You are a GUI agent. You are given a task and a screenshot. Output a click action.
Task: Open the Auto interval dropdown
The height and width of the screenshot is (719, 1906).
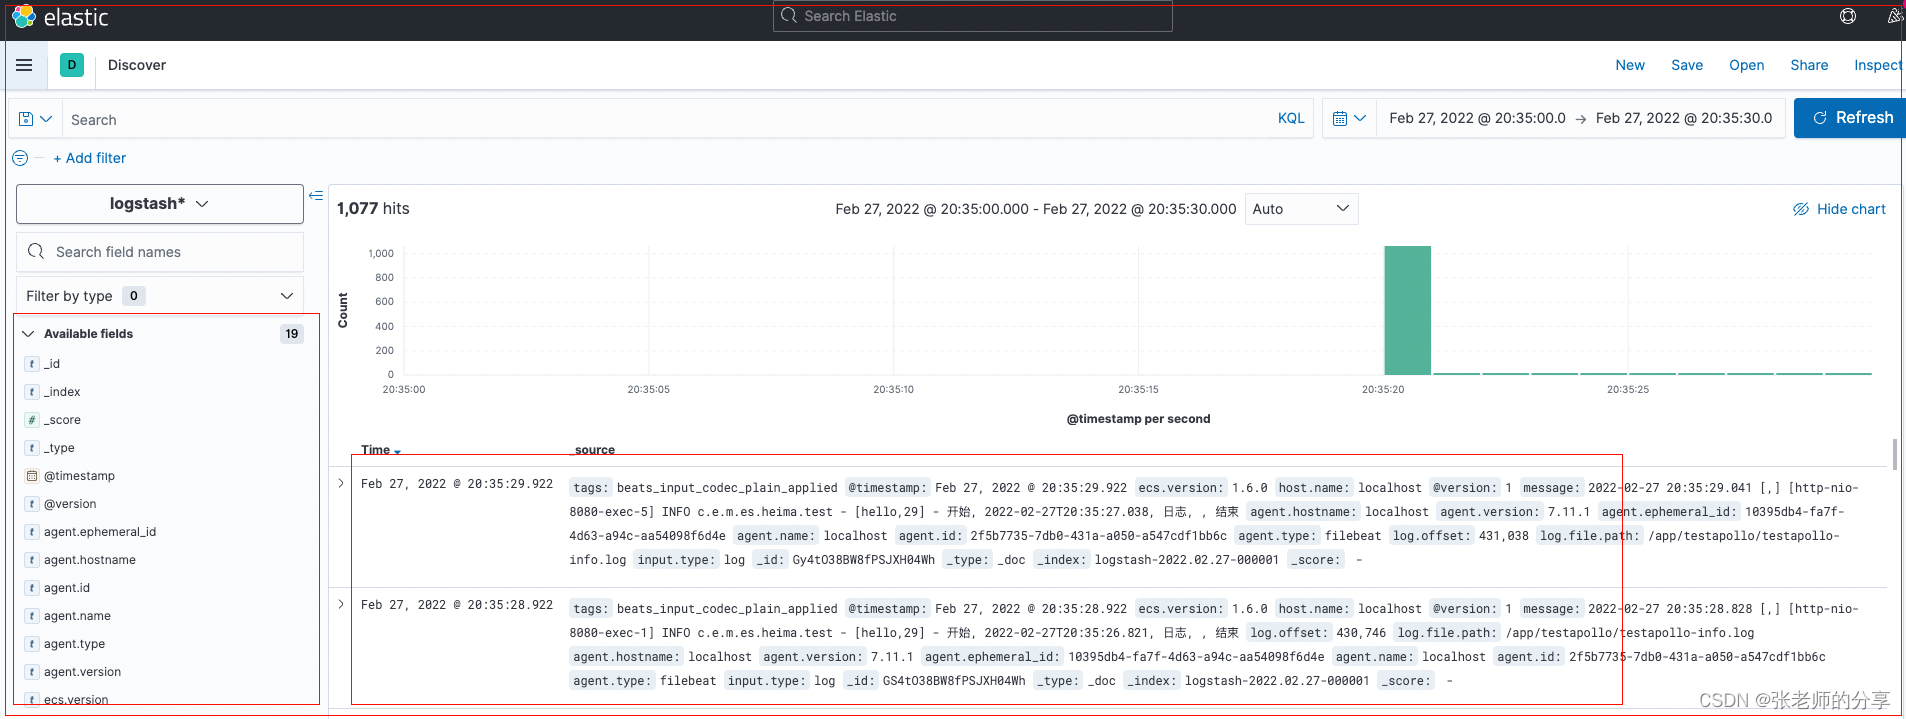tap(1301, 209)
